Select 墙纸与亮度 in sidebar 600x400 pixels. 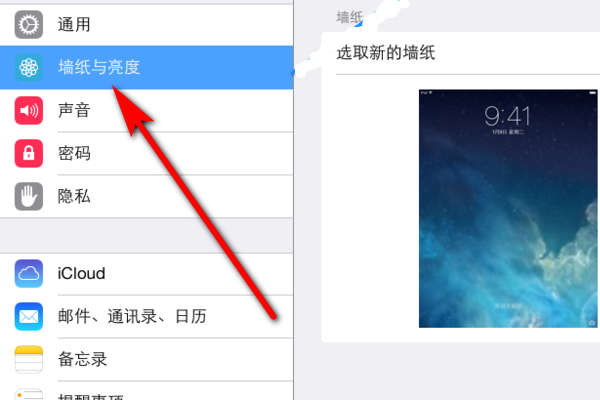click(x=147, y=68)
